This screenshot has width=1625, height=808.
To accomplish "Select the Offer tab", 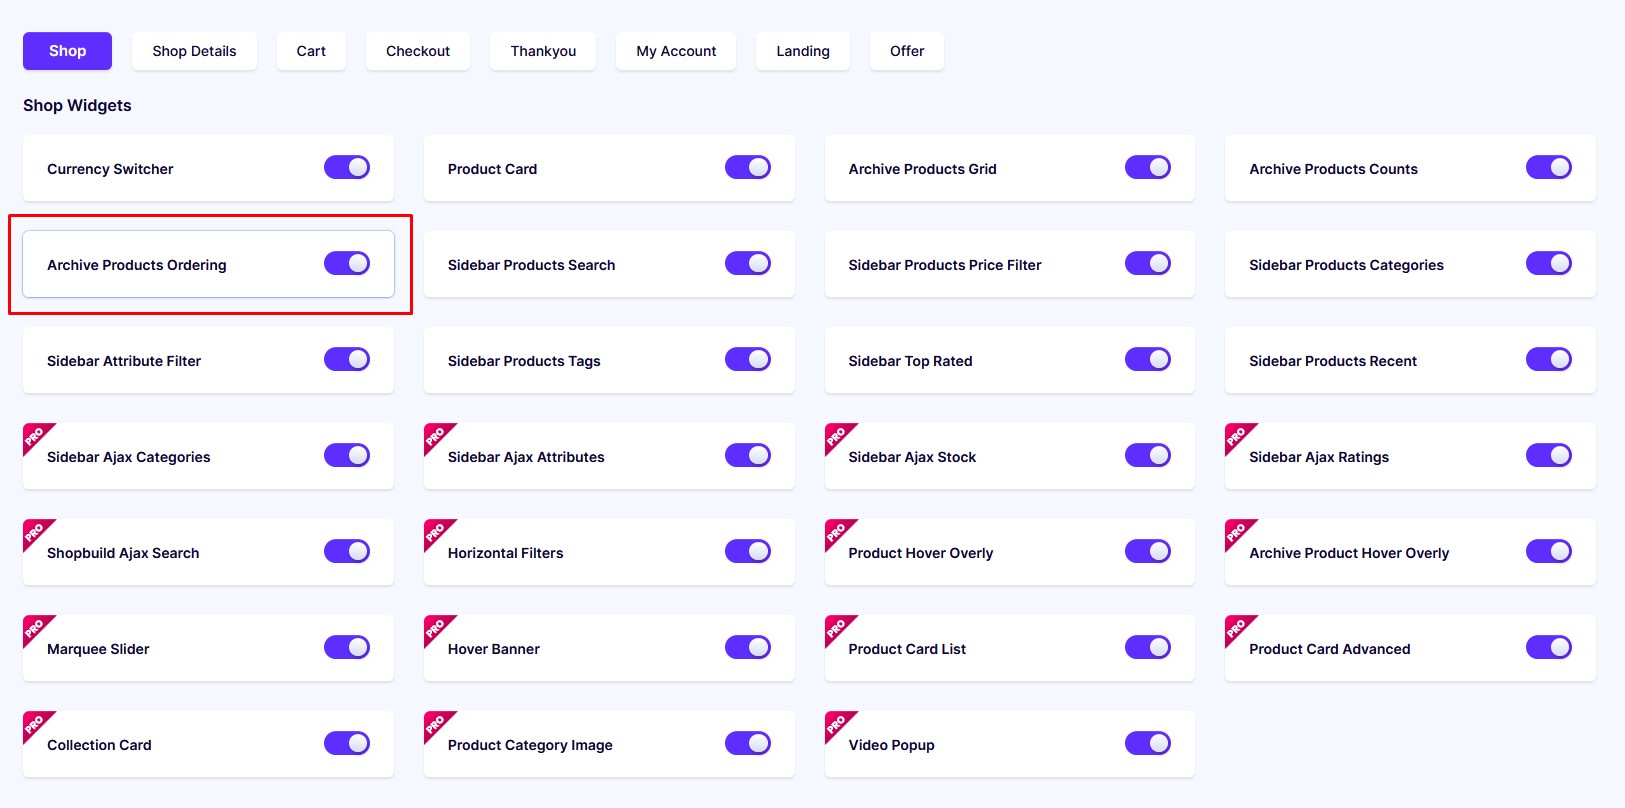I will point(907,51).
